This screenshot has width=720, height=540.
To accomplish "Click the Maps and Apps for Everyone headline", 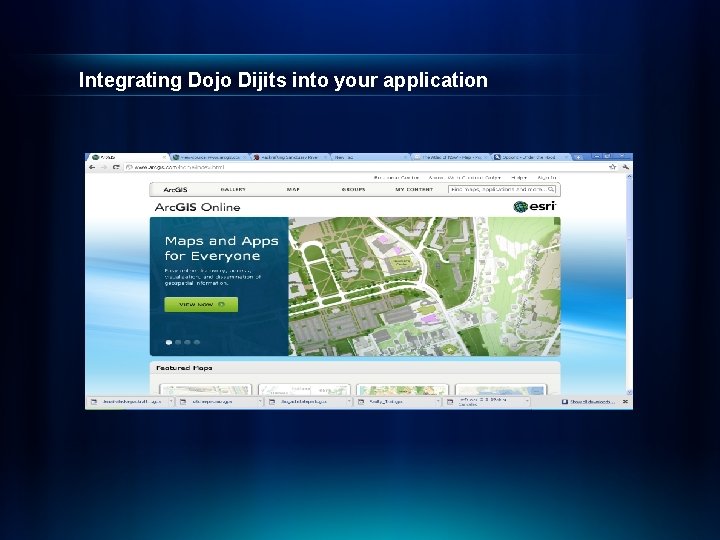I will point(221,248).
